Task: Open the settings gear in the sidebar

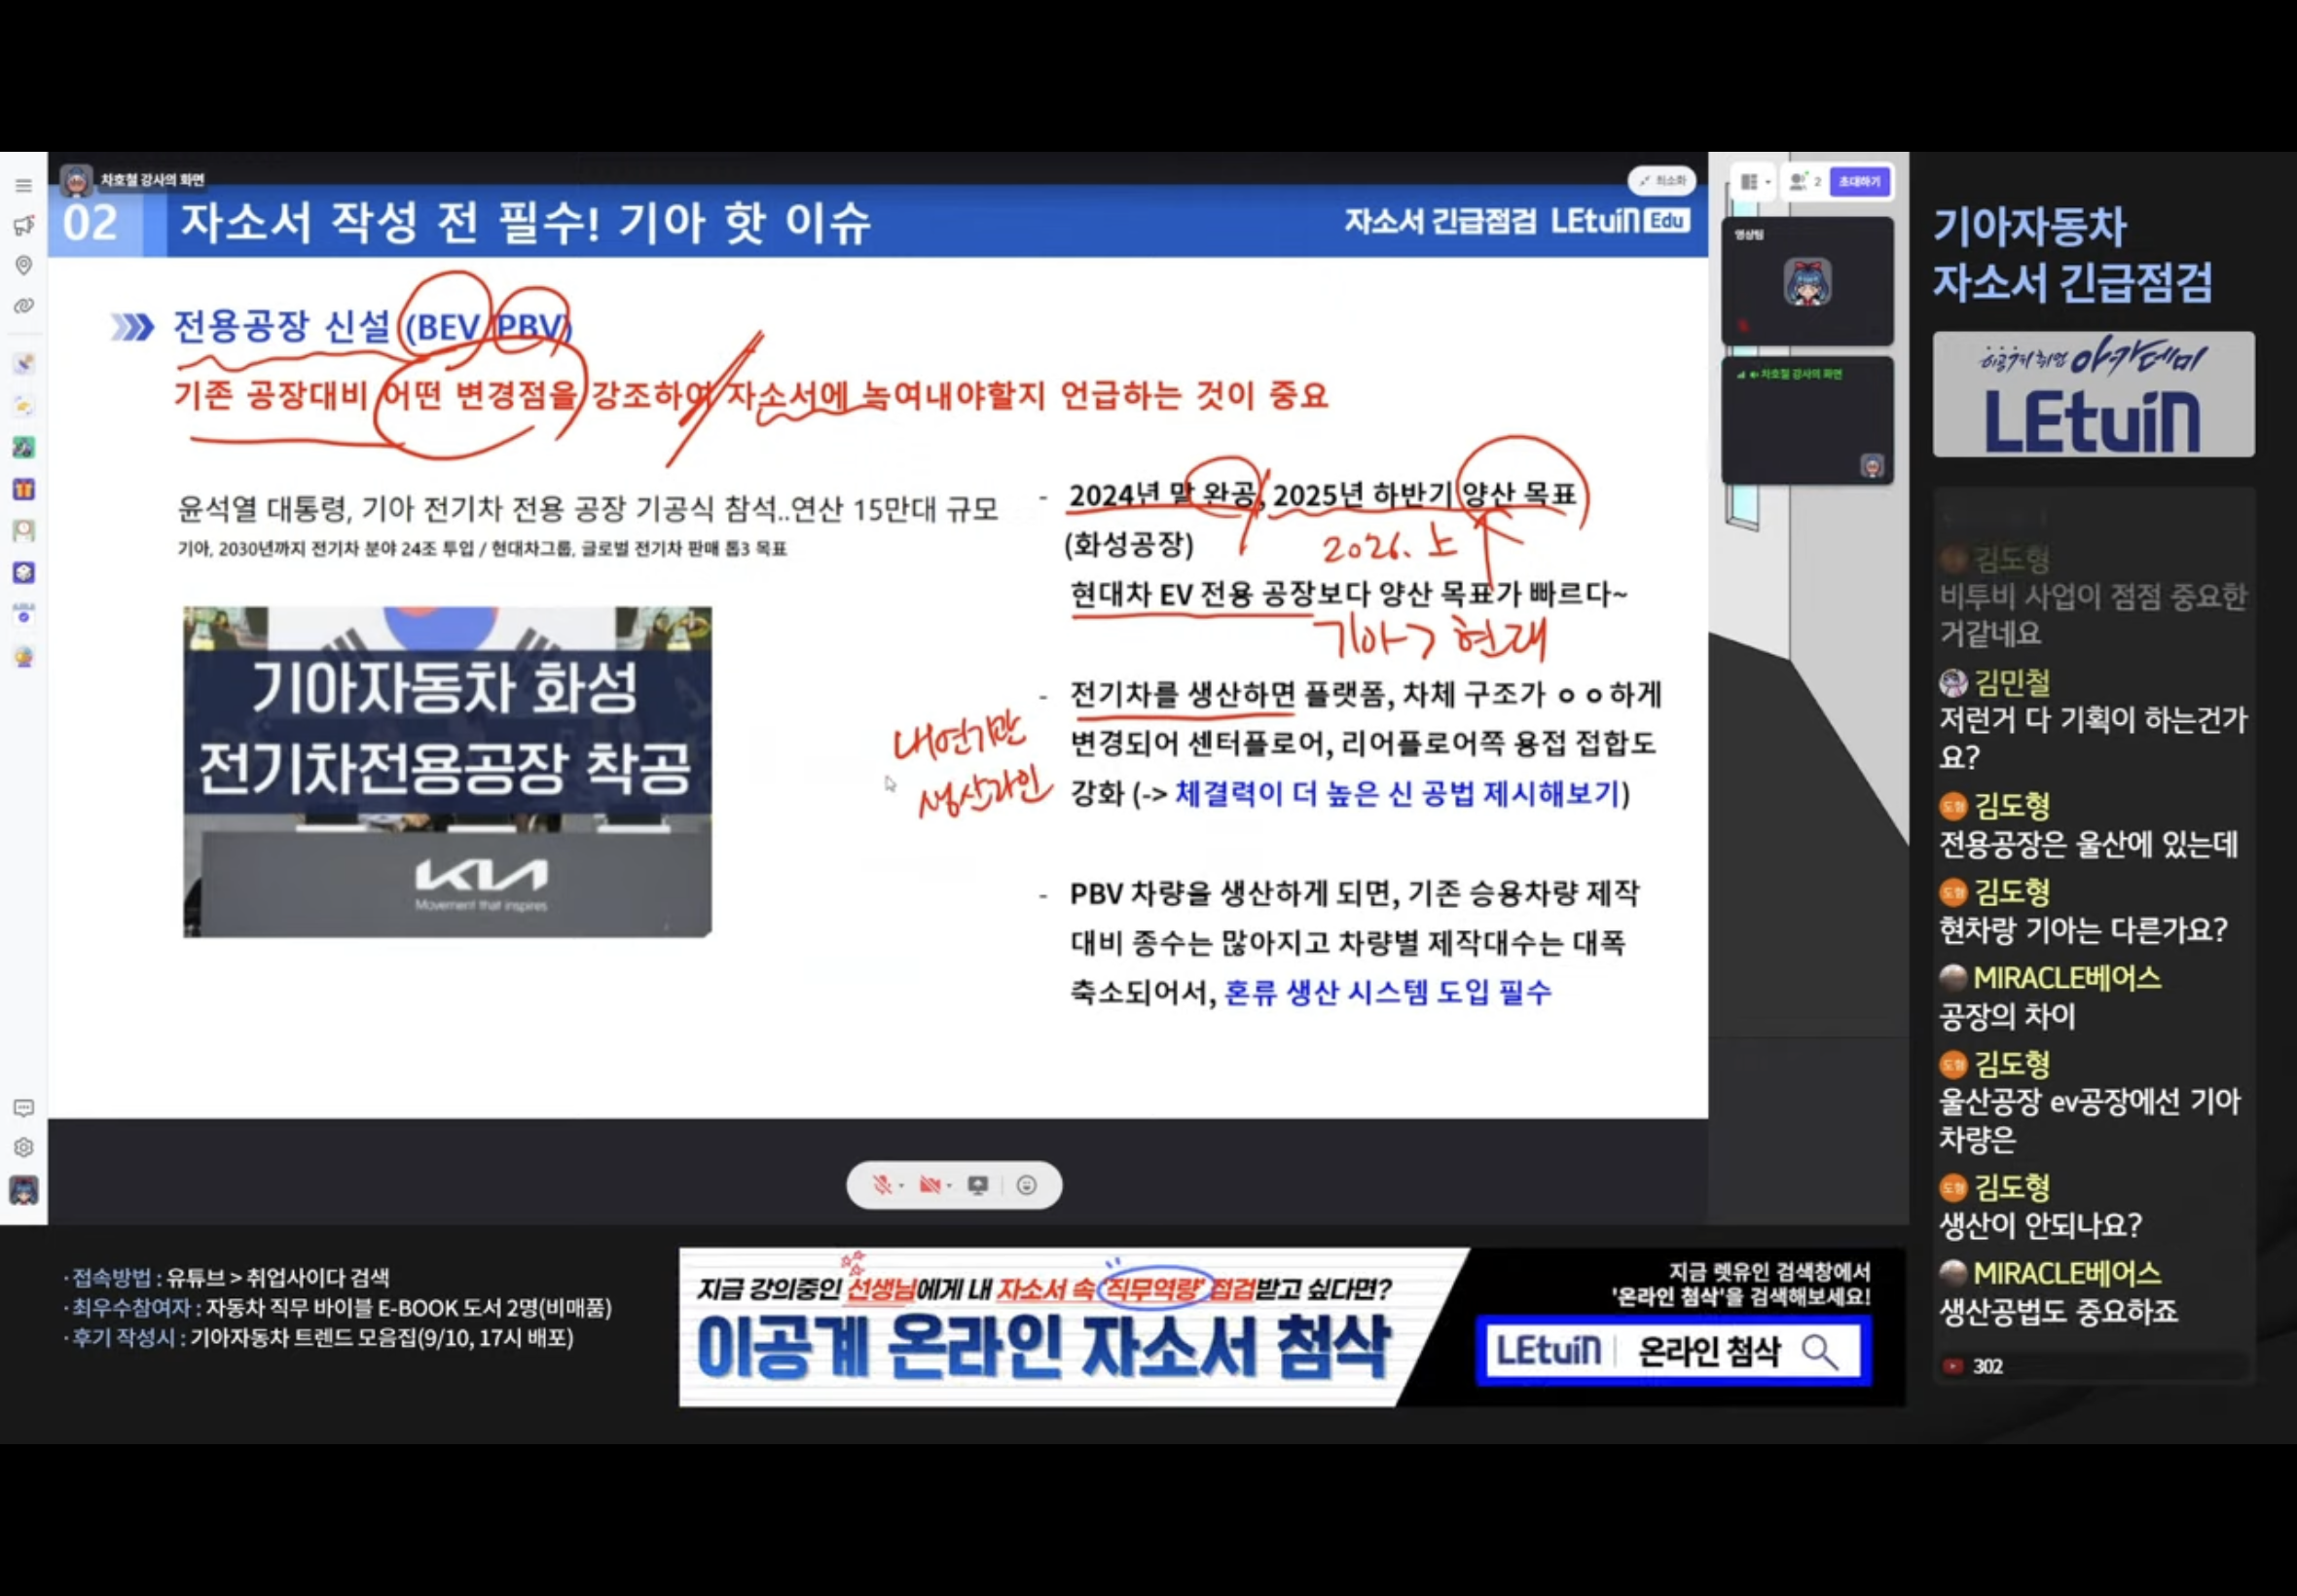Action: [24, 1148]
